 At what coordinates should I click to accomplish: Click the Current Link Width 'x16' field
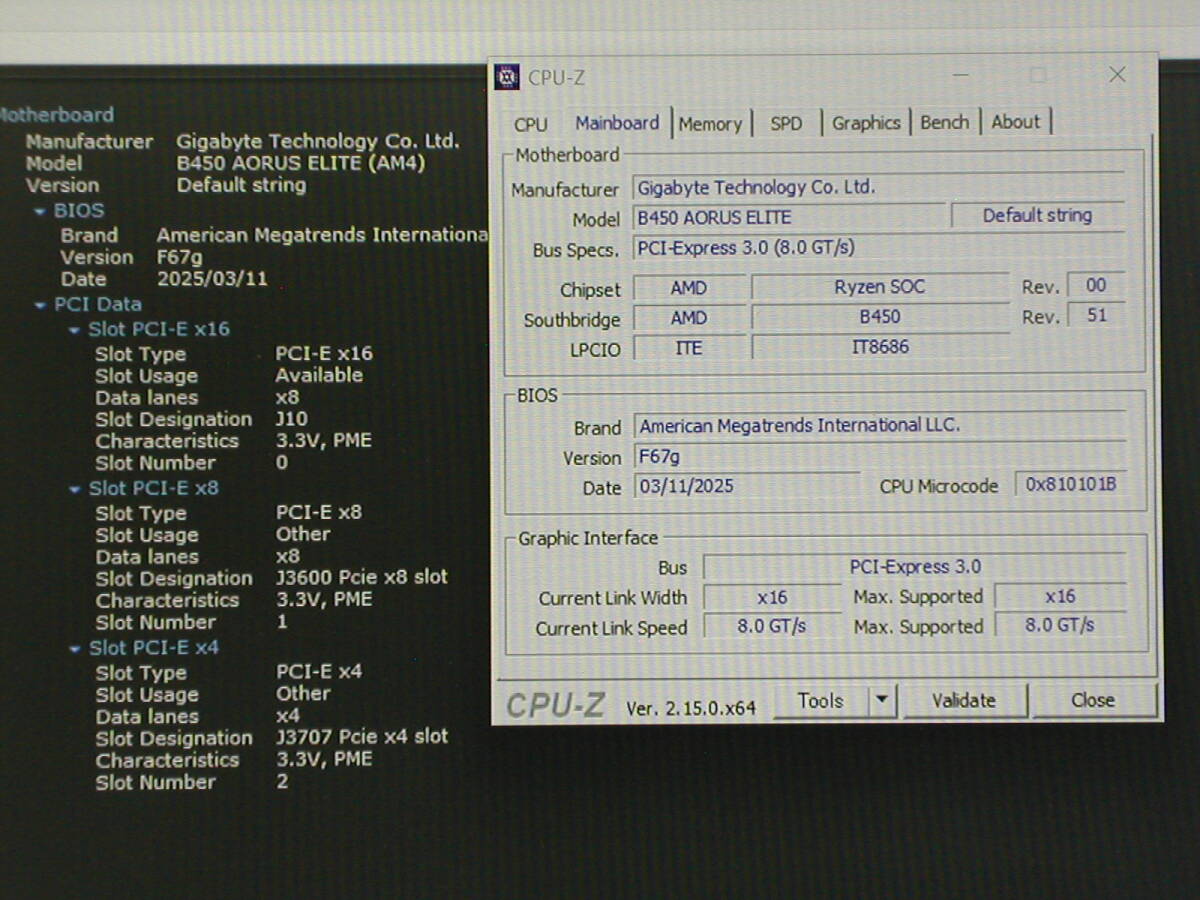coord(772,598)
